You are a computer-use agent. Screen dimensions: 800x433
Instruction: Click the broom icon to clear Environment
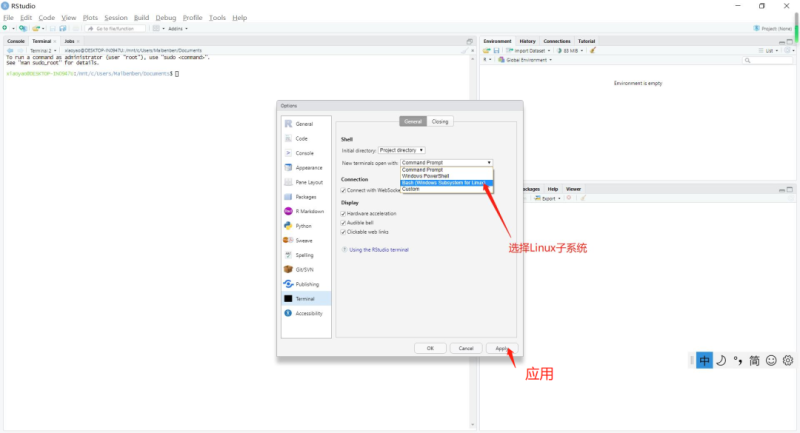click(x=593, y=50)
